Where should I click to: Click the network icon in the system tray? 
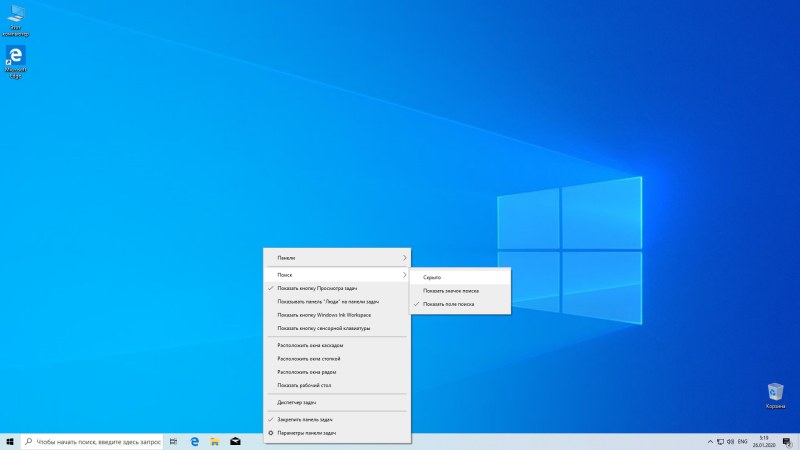(720, 441)
